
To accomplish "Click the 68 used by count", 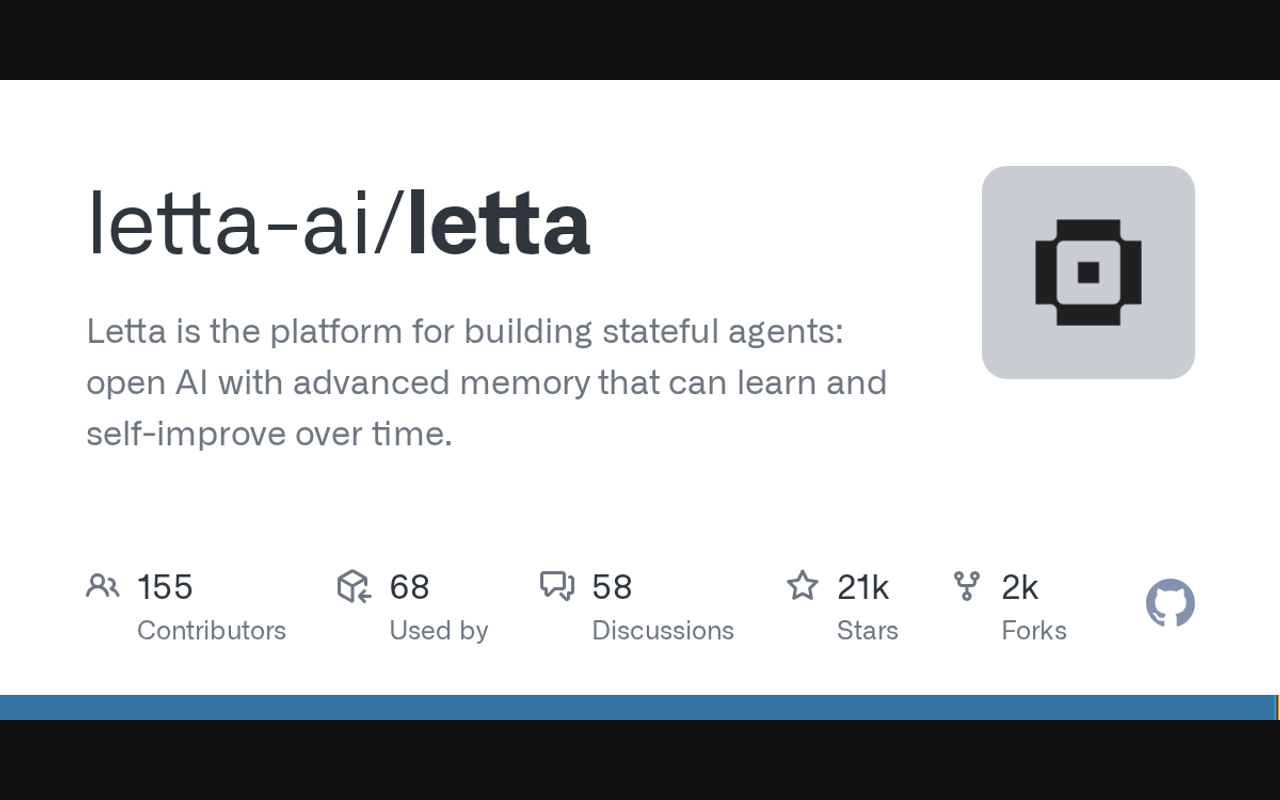I will pyautogui.click(x=409, y=587).
